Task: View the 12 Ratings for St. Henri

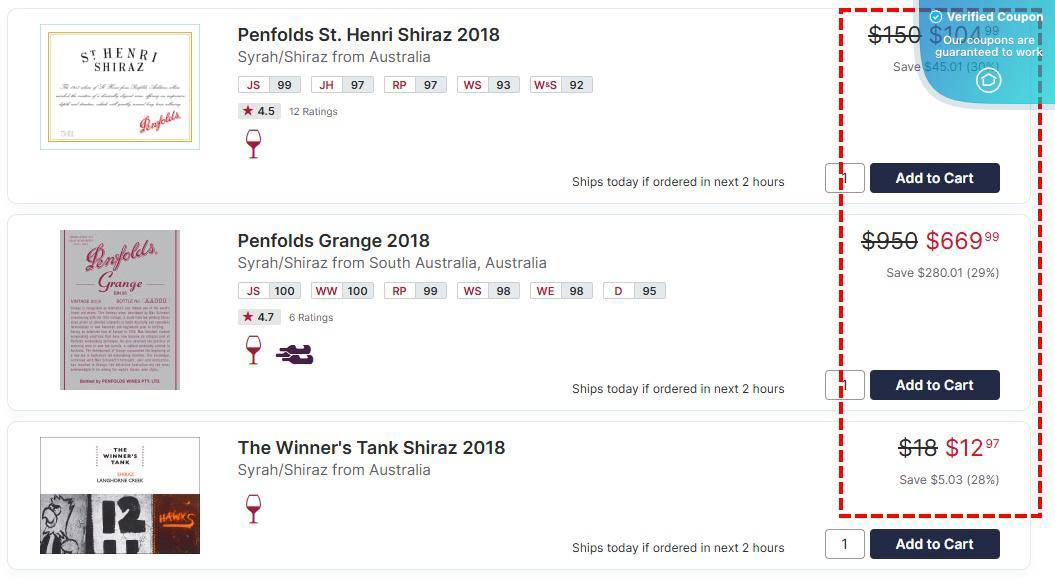Action: pyautogui.click(x=313, y=112)
